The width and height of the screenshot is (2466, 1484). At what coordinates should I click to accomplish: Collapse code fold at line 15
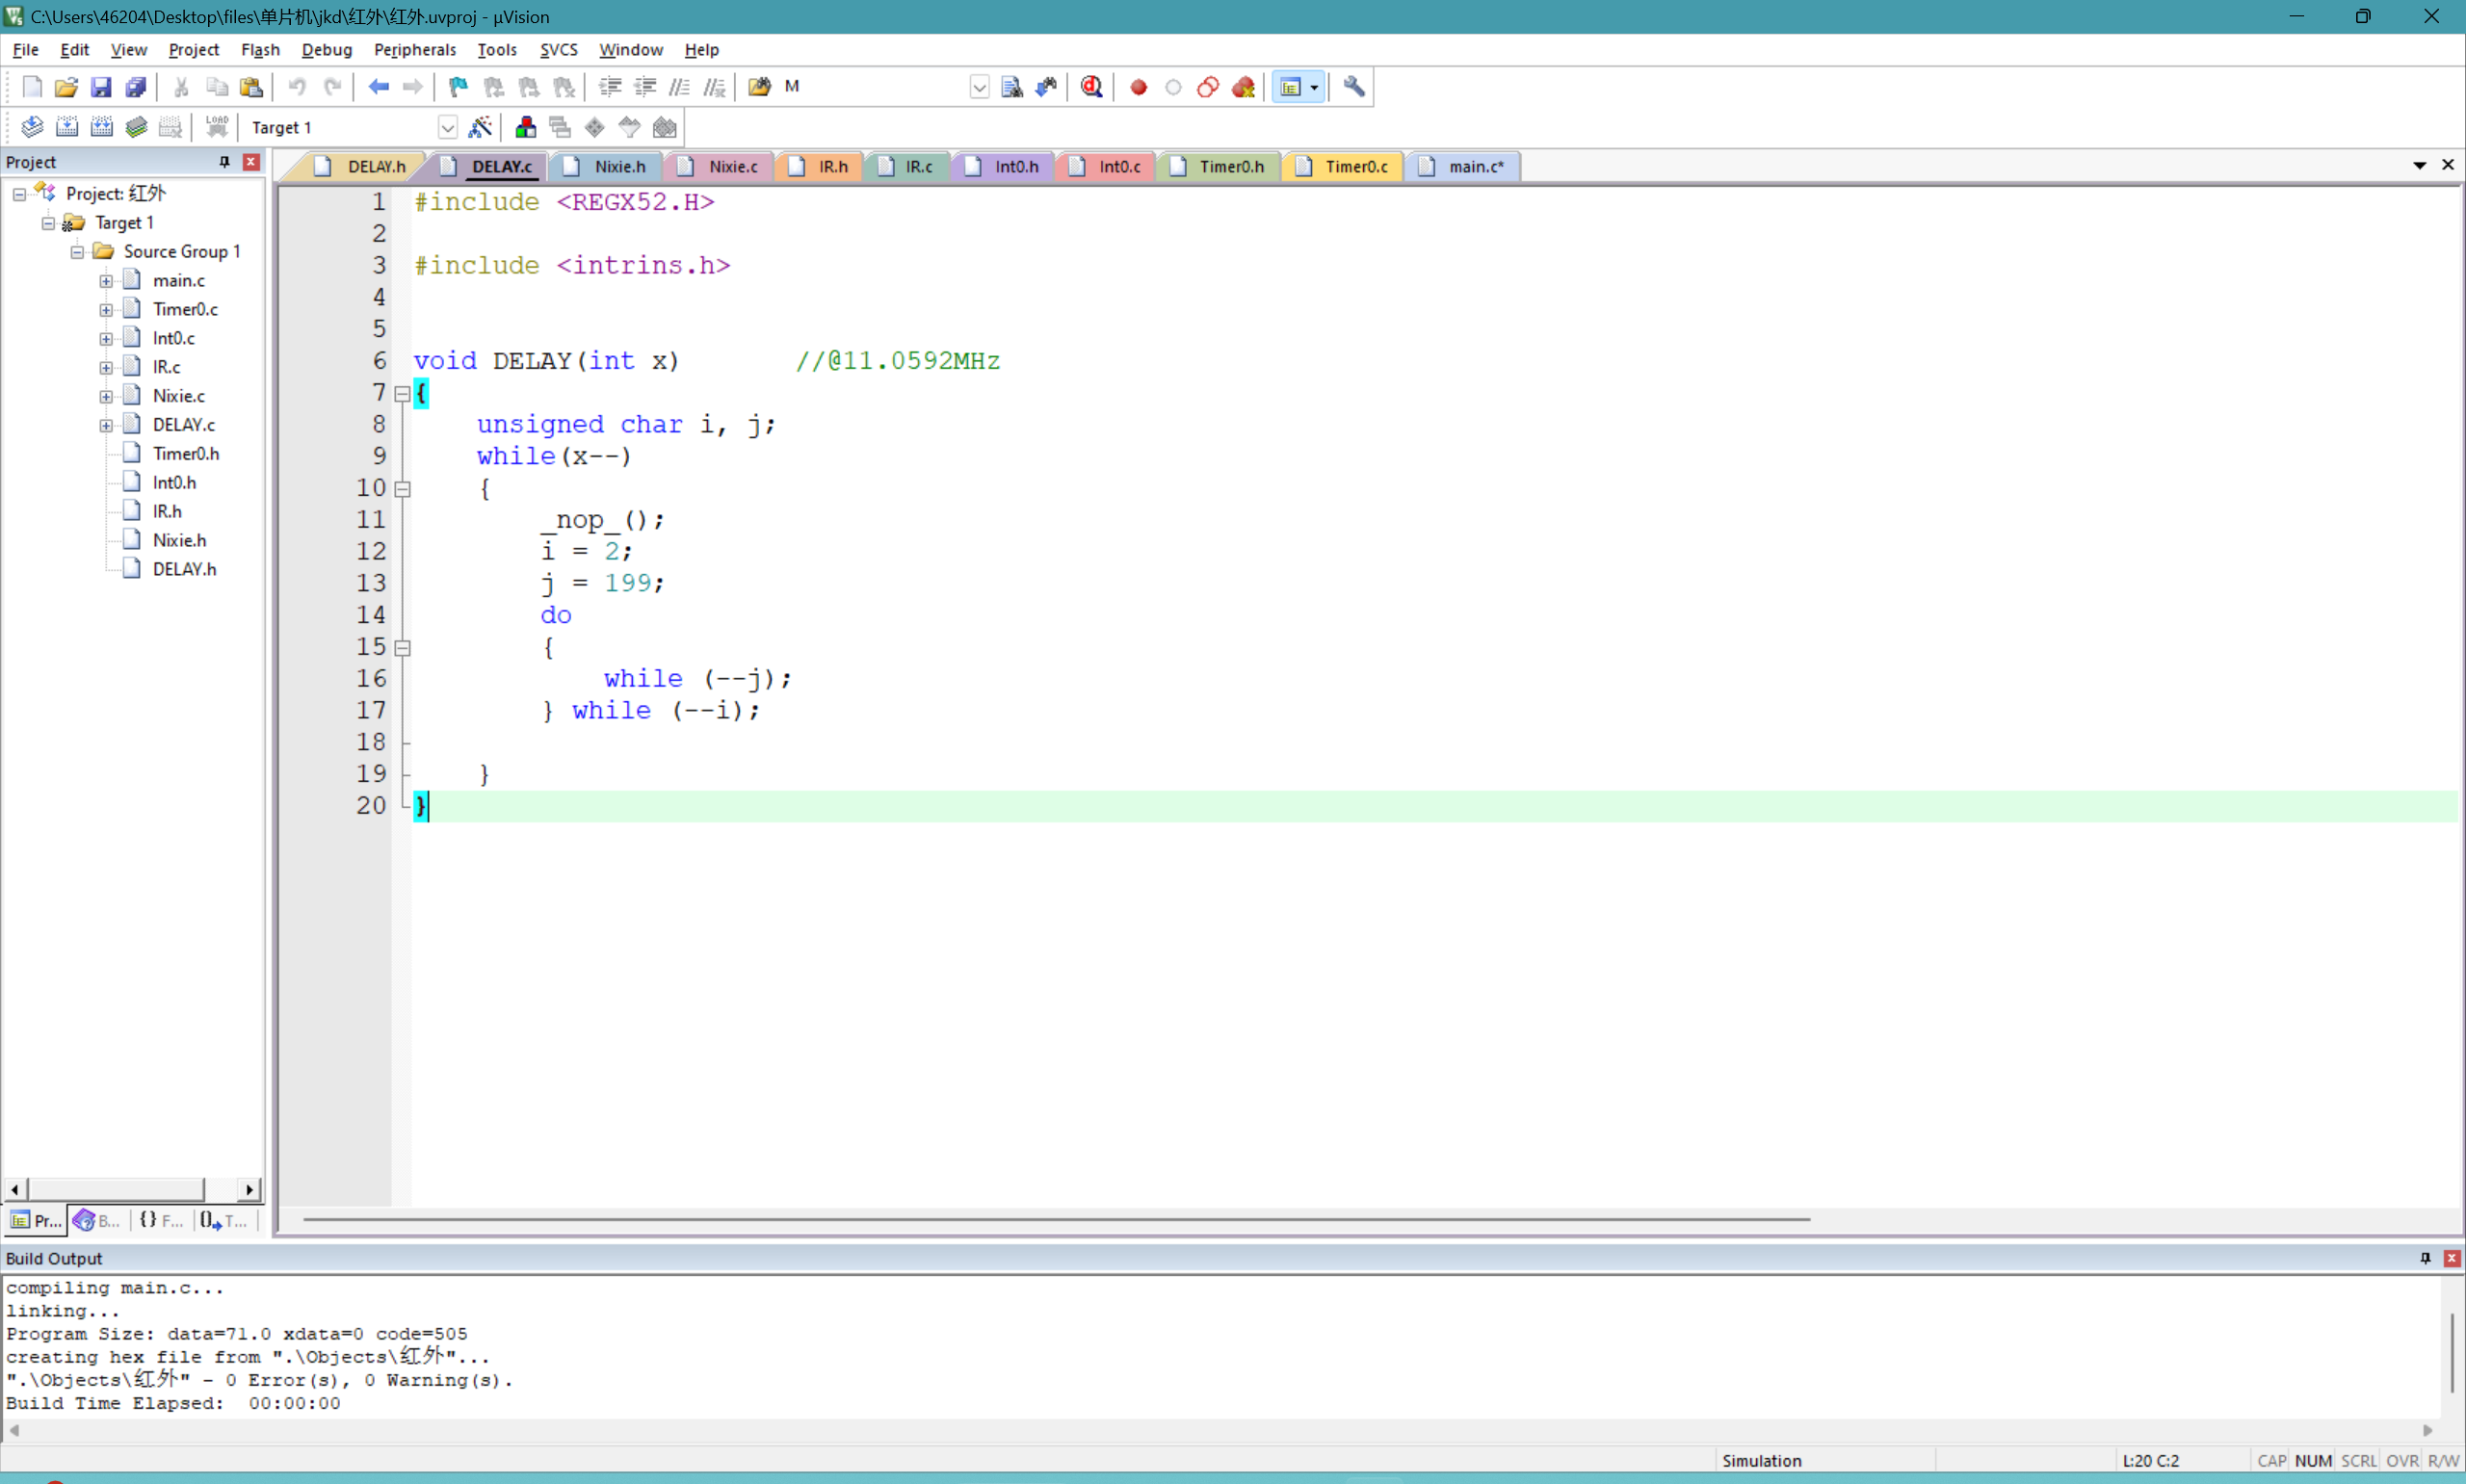(x=402, y=648)
